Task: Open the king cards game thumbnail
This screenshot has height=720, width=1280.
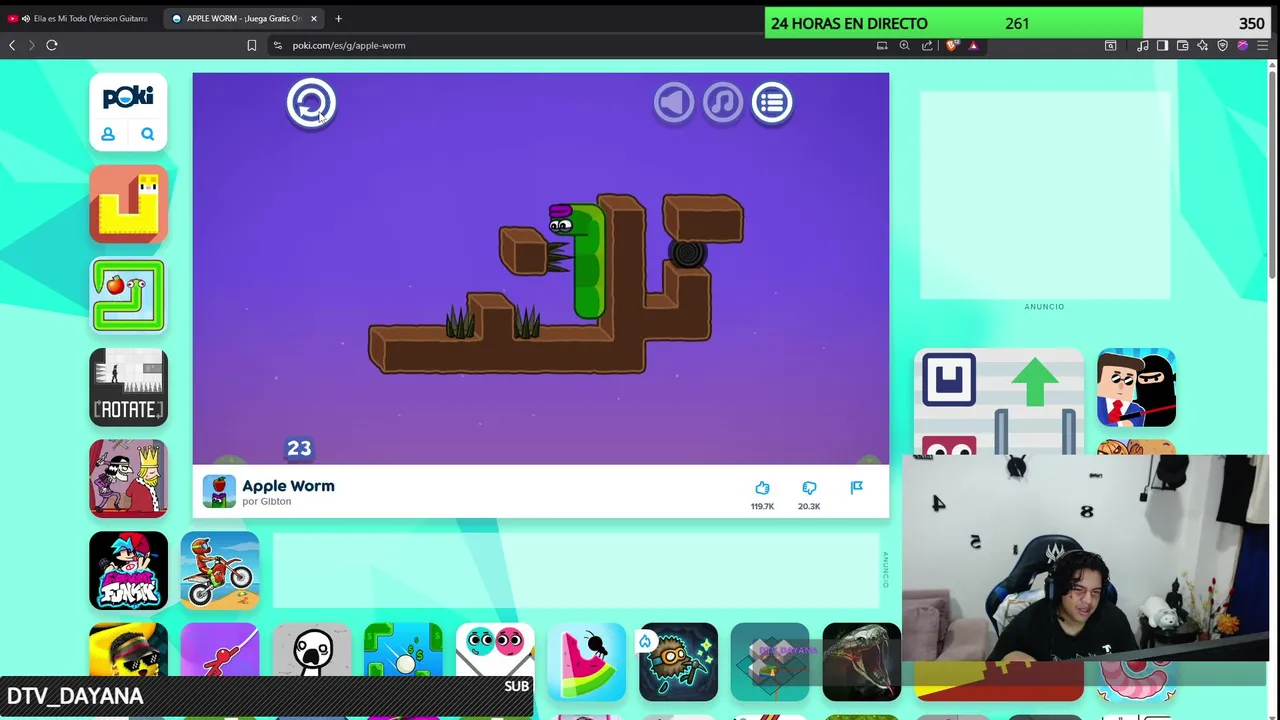Action: (x=128, y=479)
